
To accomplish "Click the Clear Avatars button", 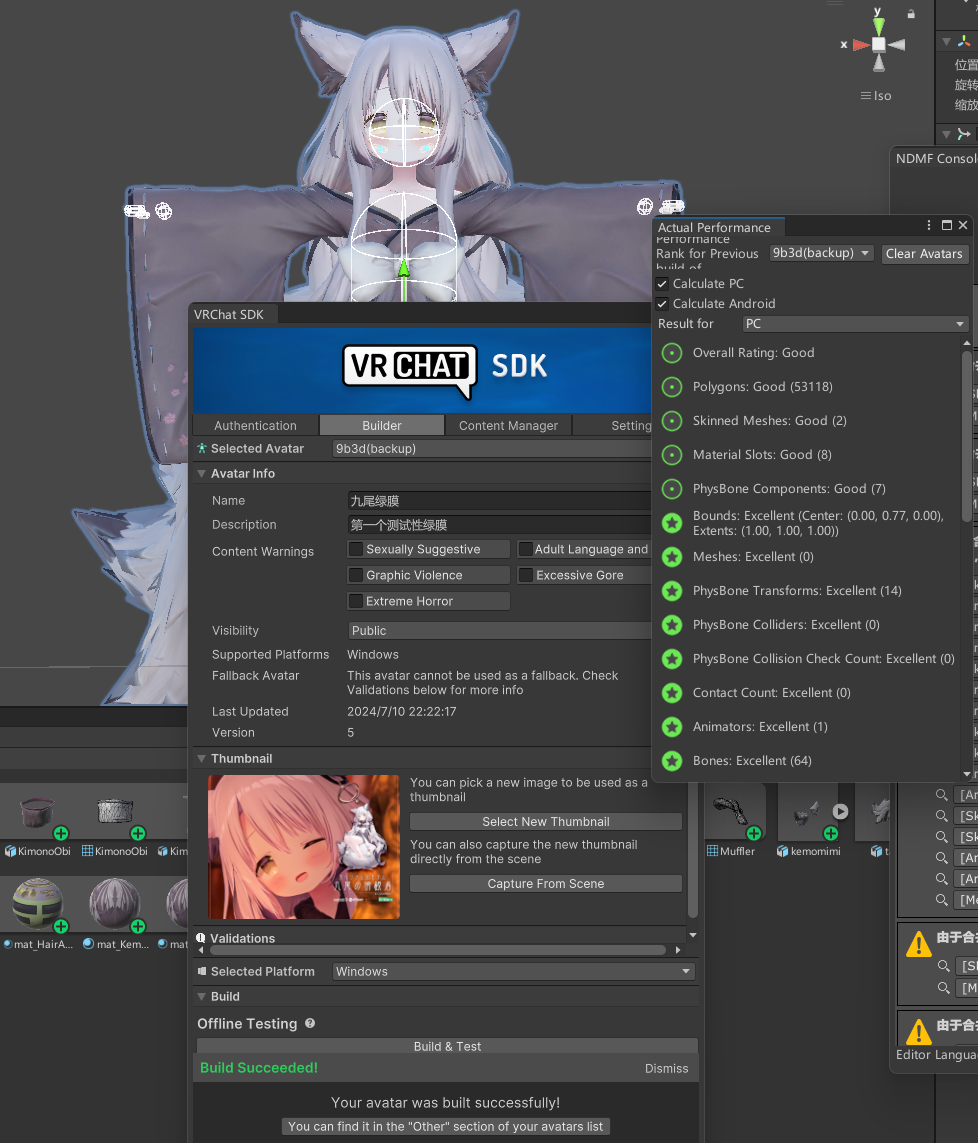I will pyautogui.click(x=924, y=254).
